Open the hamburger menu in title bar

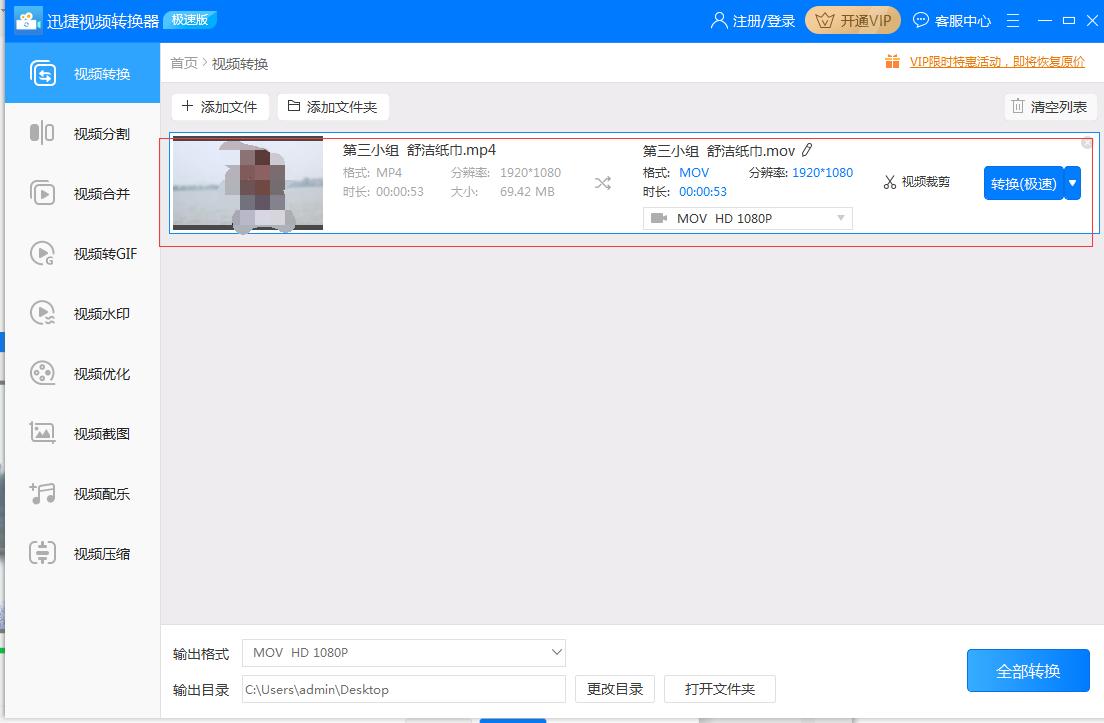click(1012, 20)
